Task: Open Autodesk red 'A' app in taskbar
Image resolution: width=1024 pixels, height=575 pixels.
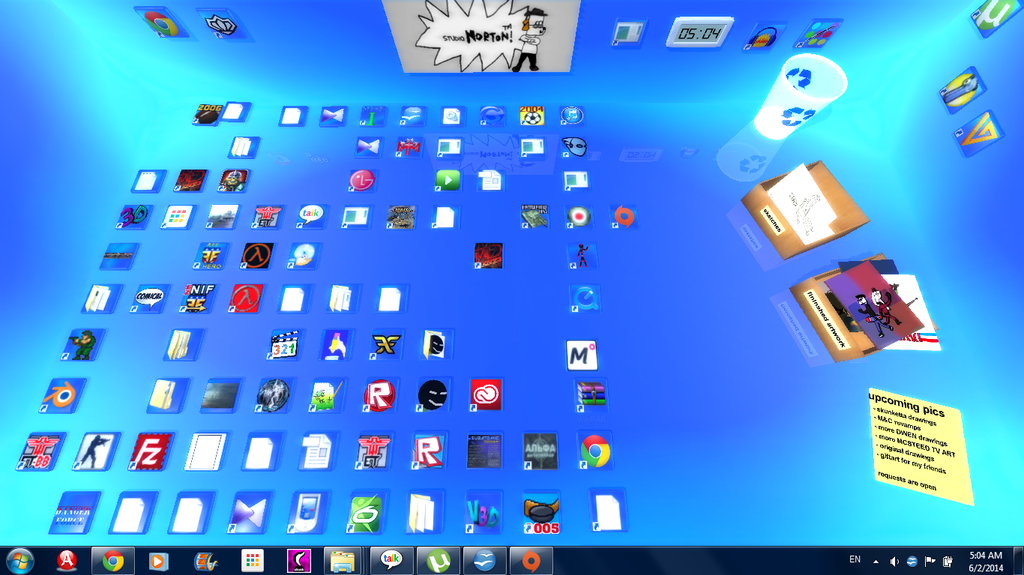Action: pyautogui.click(x=67, y=561)
